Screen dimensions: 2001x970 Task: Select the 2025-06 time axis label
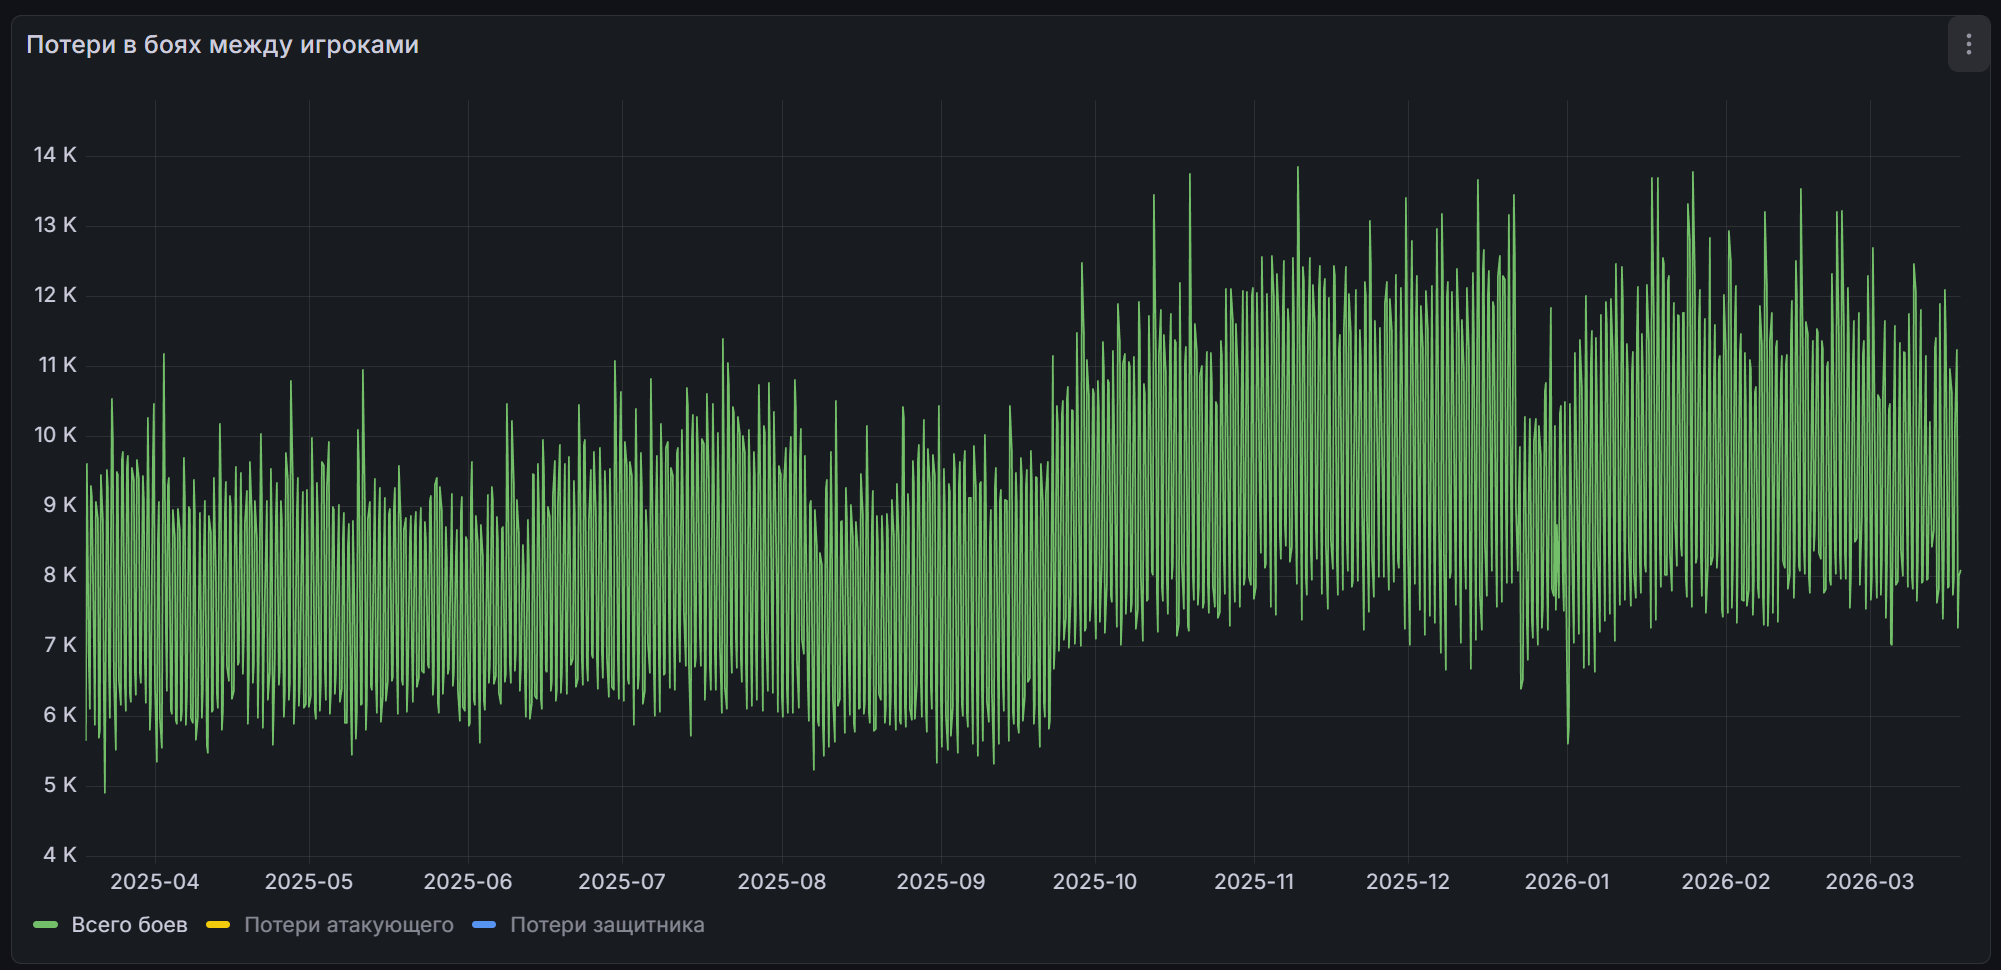(467, 882)
